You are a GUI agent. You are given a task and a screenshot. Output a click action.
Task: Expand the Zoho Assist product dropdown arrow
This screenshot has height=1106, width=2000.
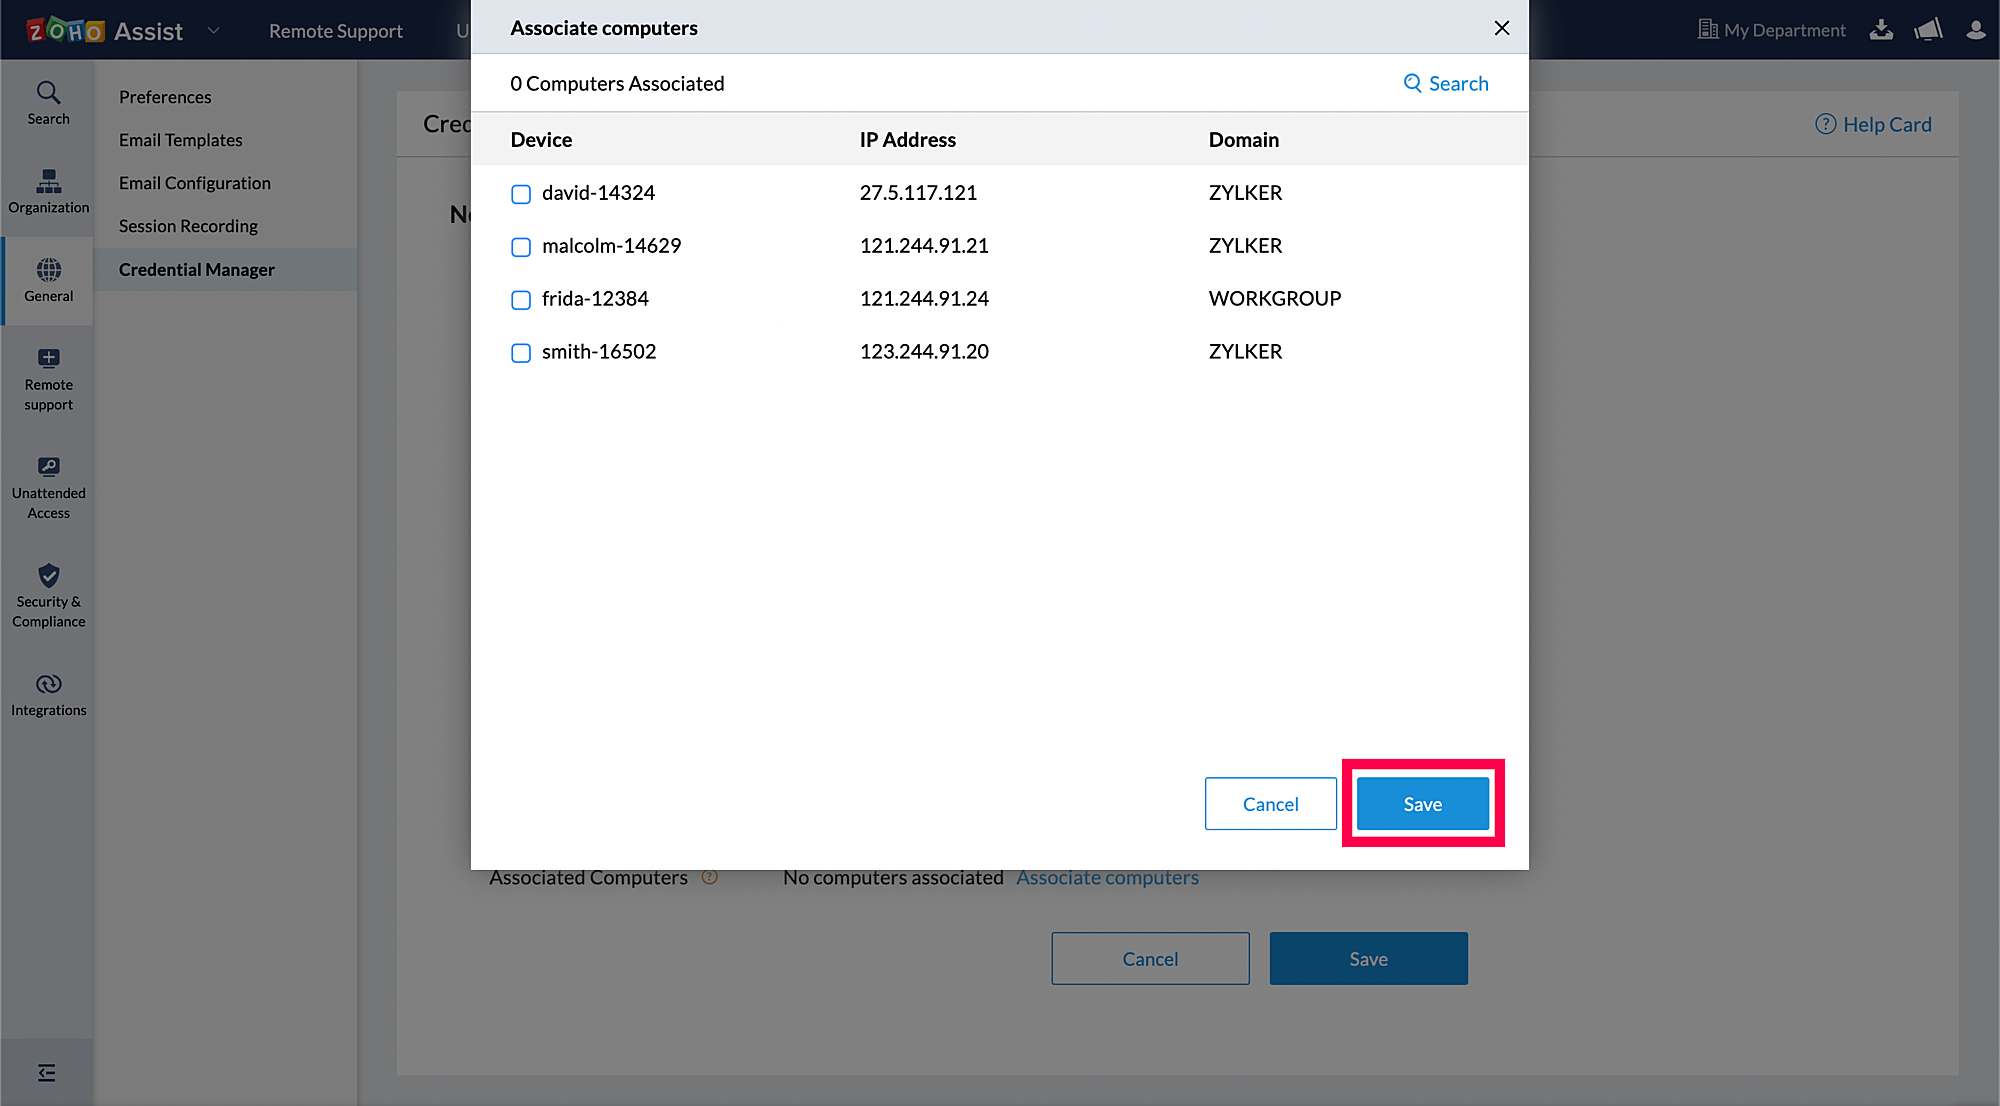click(x=213, y=31)
